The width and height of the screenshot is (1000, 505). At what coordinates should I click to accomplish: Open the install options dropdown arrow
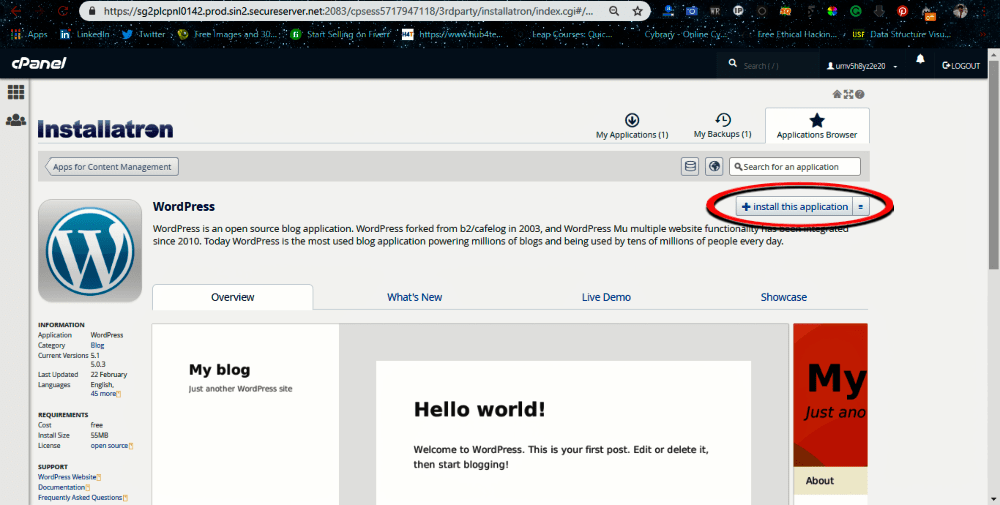[860, 207]
